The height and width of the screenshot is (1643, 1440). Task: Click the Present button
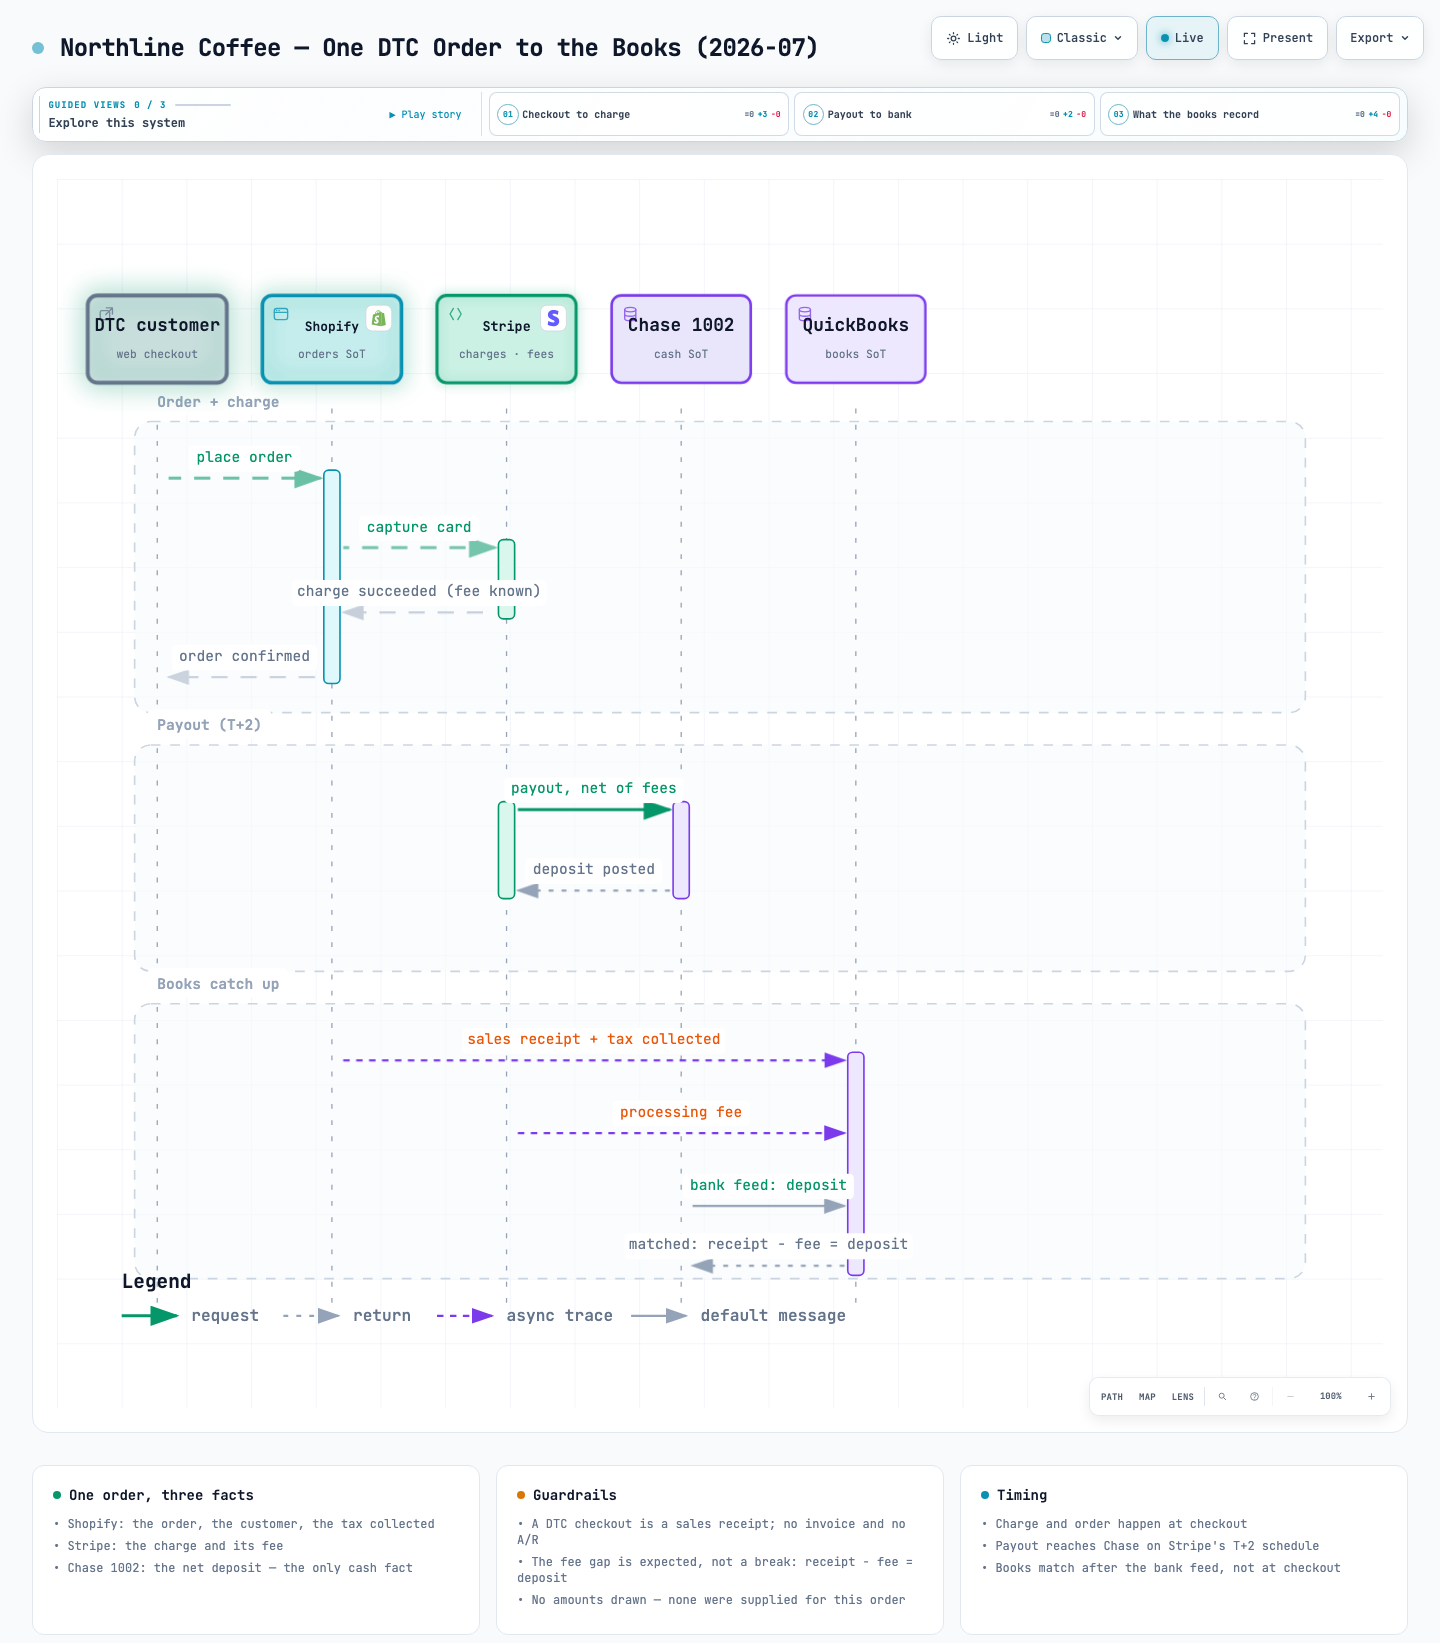(x=1278, y=38)
